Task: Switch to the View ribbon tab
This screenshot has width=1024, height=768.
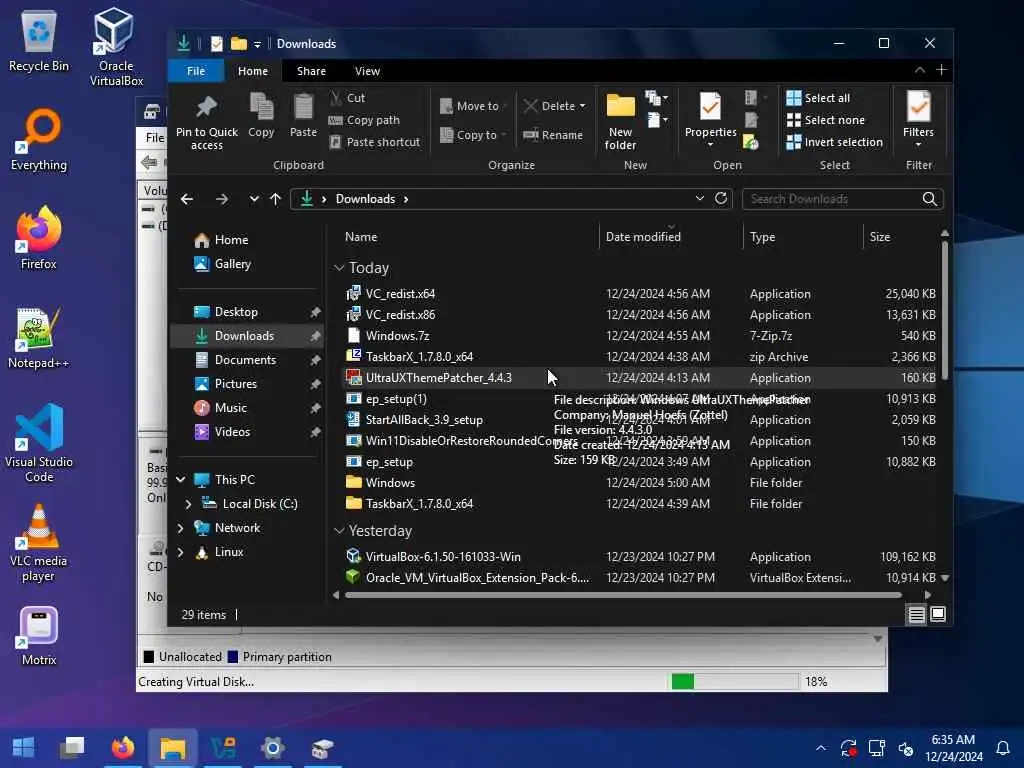Action: point(367,71)
